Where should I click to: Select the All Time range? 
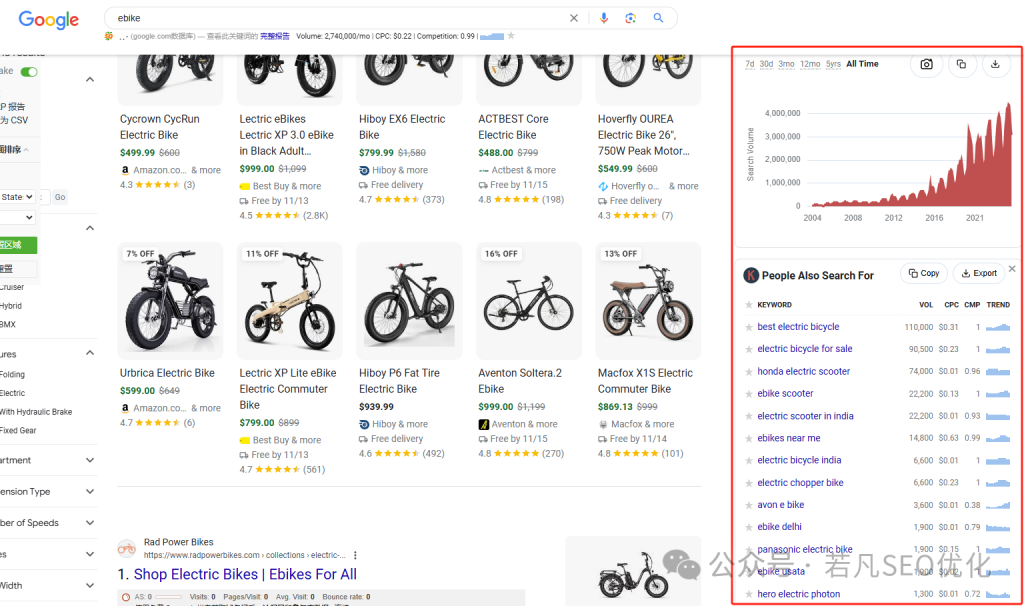click(862, 64)
